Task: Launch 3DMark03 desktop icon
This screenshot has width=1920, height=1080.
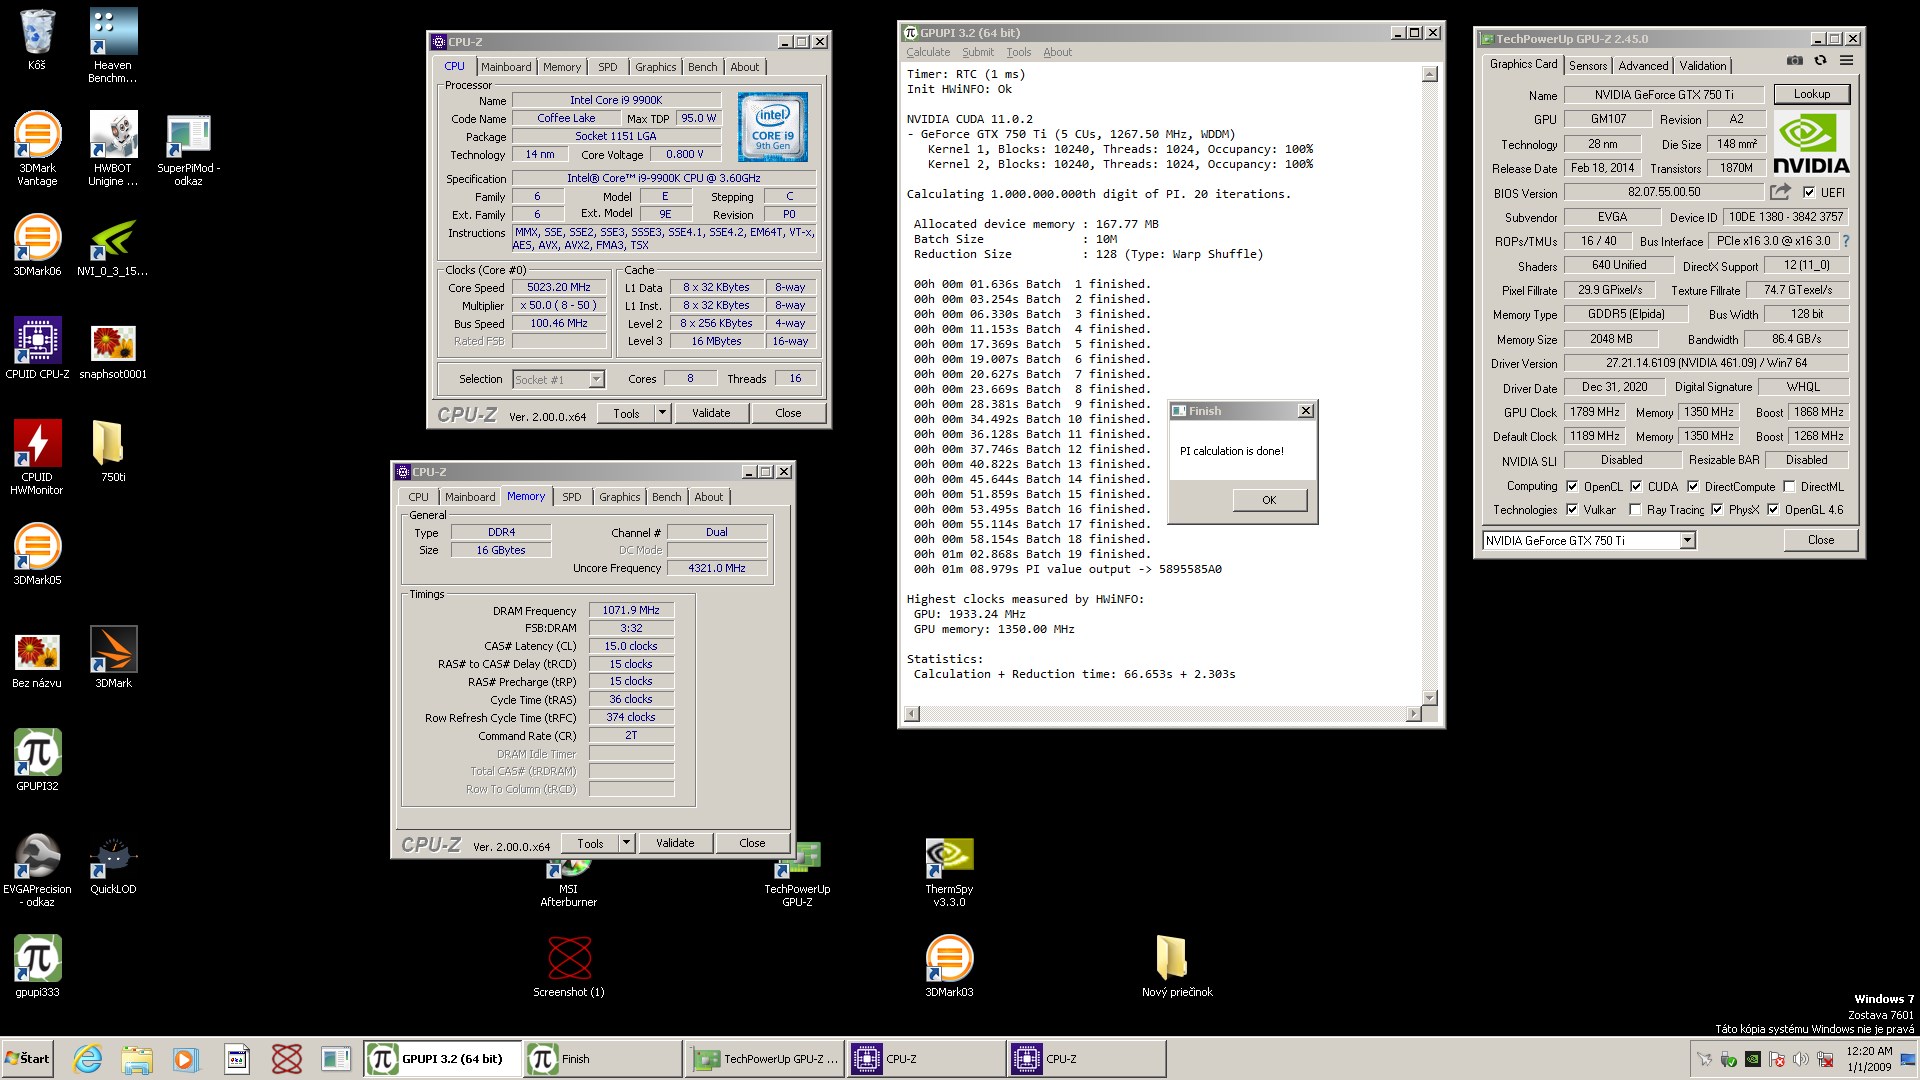Action: [x=949, y=966]
